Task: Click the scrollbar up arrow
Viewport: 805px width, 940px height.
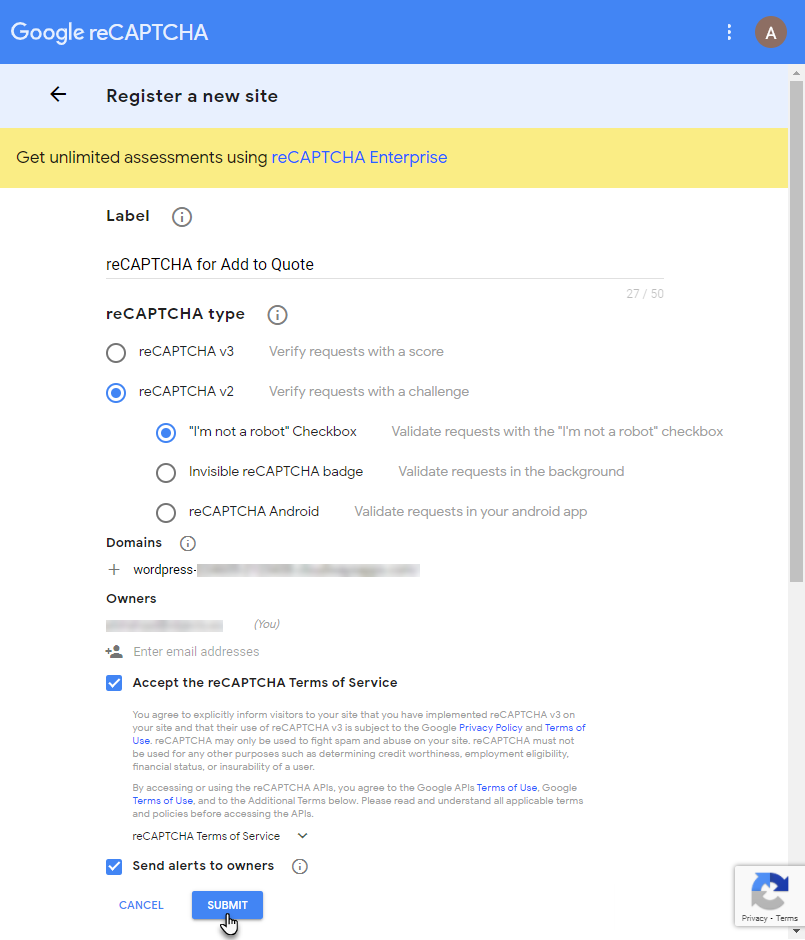Action: [796, 73]
